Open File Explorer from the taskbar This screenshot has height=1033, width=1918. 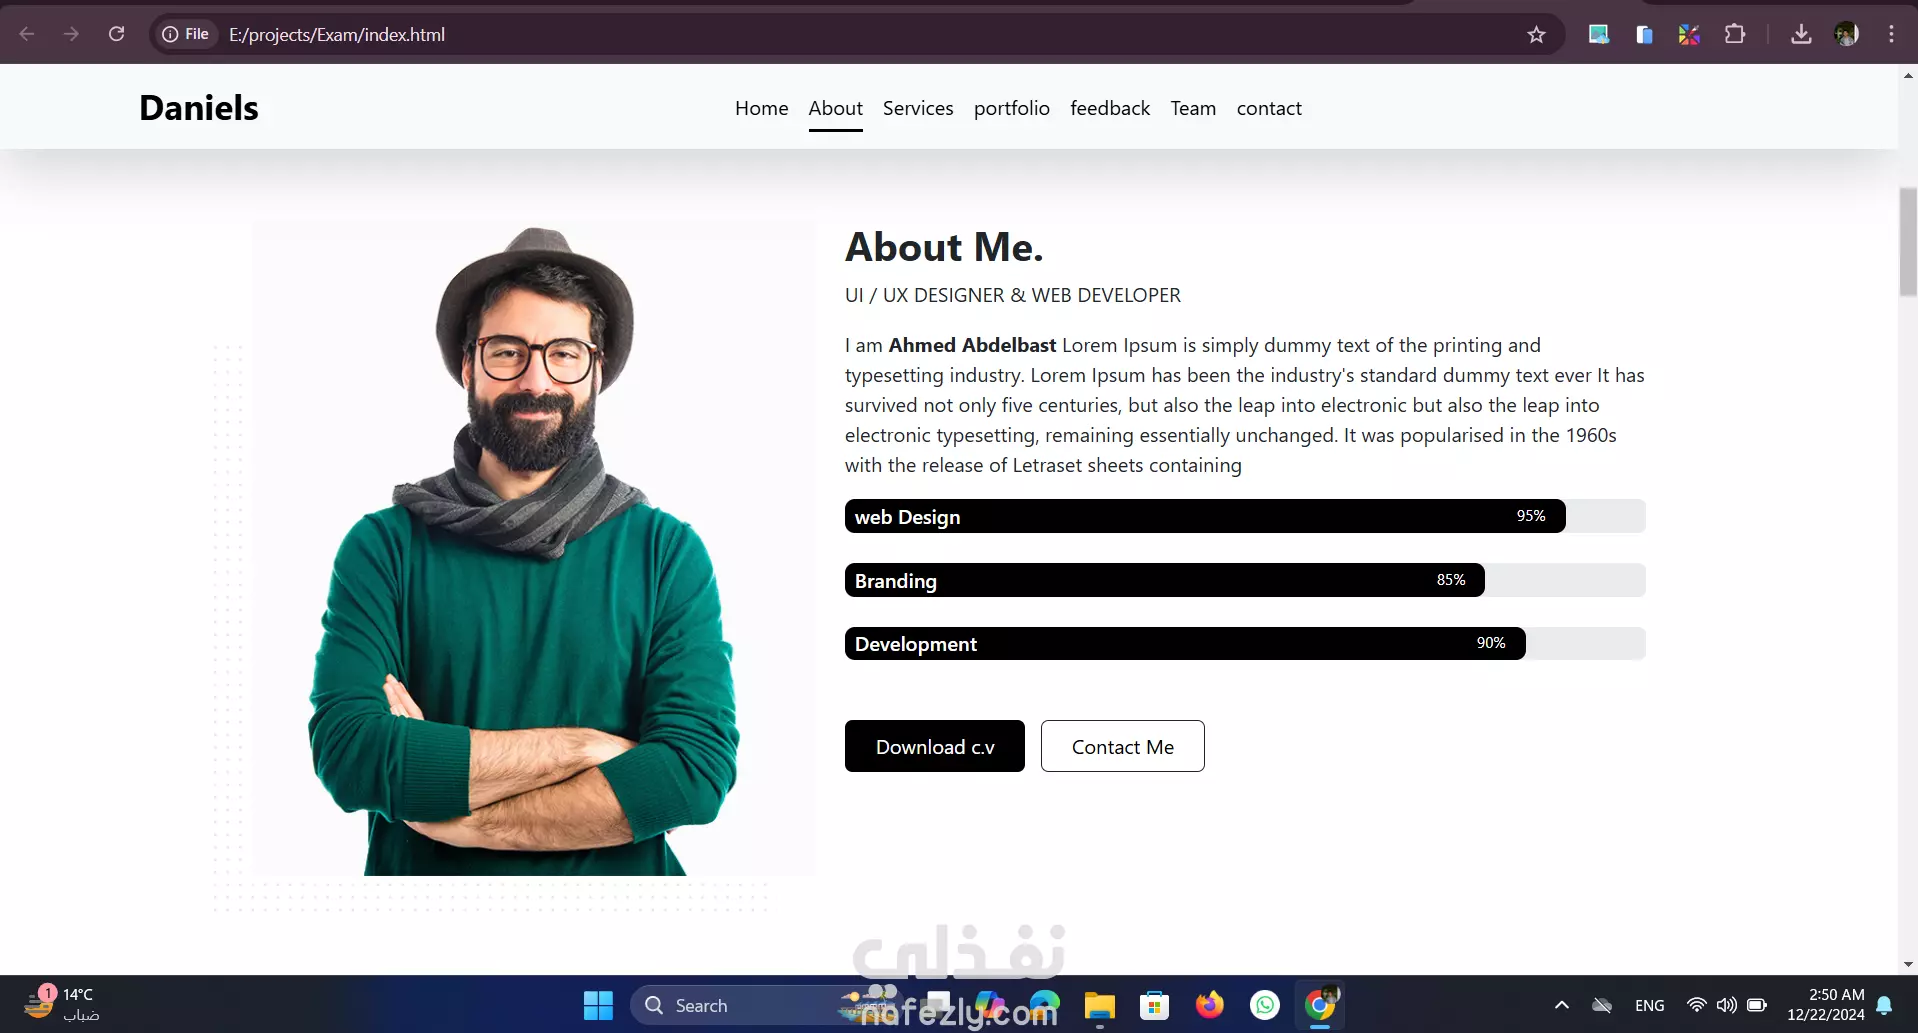pyautogui.click(x=1100, y=1005)
